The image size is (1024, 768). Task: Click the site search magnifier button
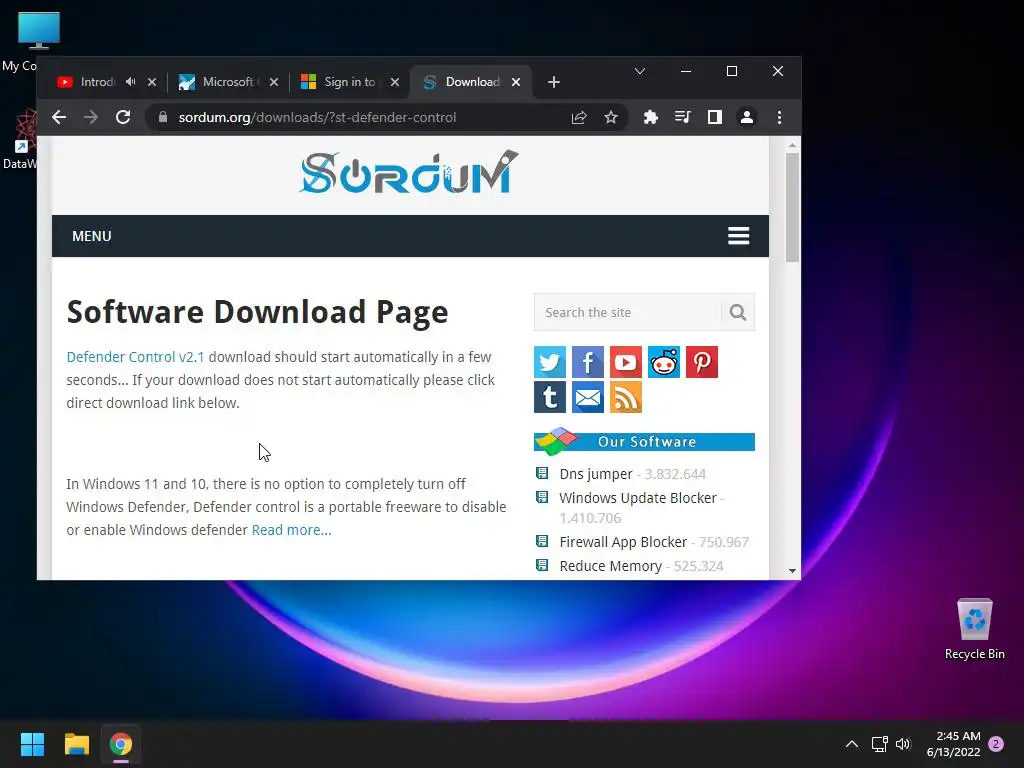click(738, 312)
